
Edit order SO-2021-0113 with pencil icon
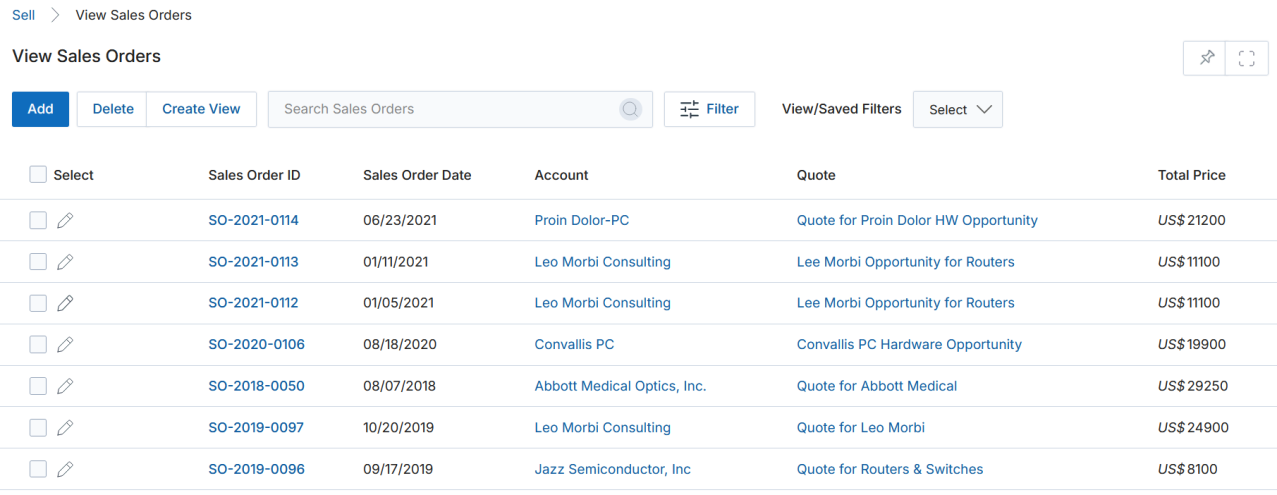coord(65,262)
